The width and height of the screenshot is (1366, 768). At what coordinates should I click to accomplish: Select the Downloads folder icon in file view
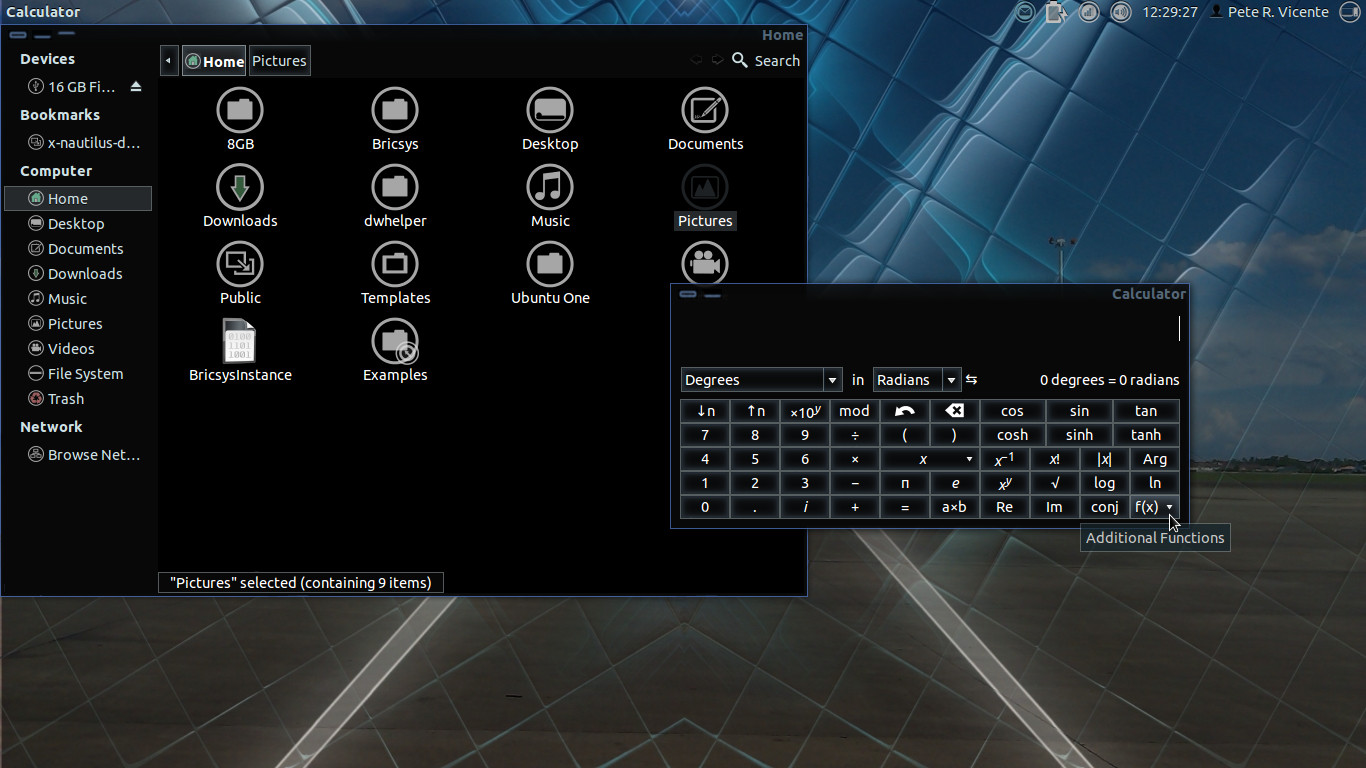tap(240, 187)
